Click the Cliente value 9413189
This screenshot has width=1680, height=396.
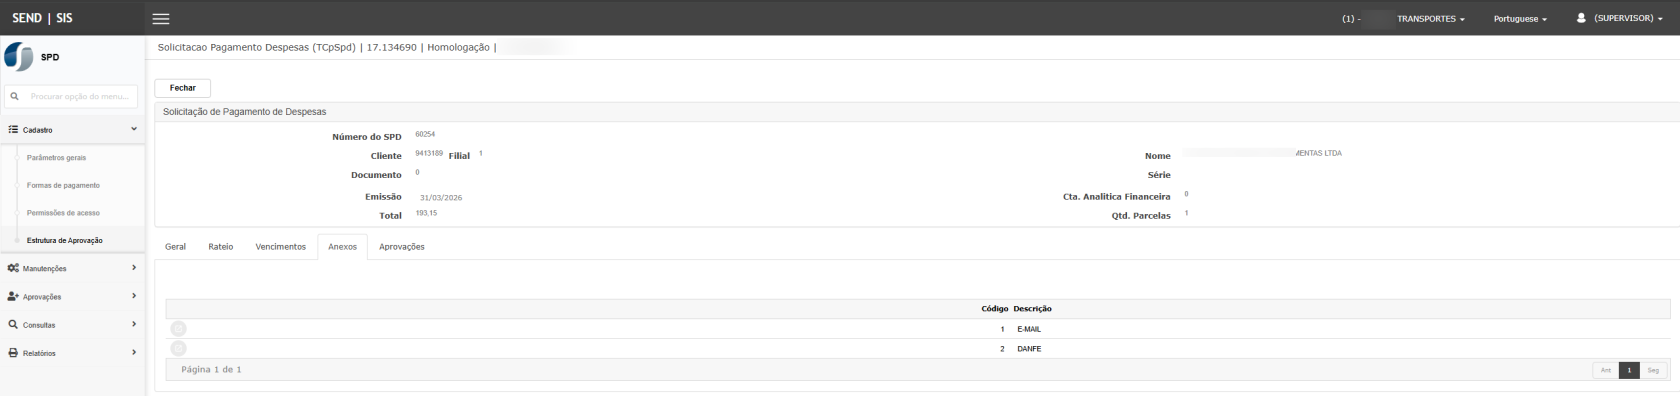point(429,154)
